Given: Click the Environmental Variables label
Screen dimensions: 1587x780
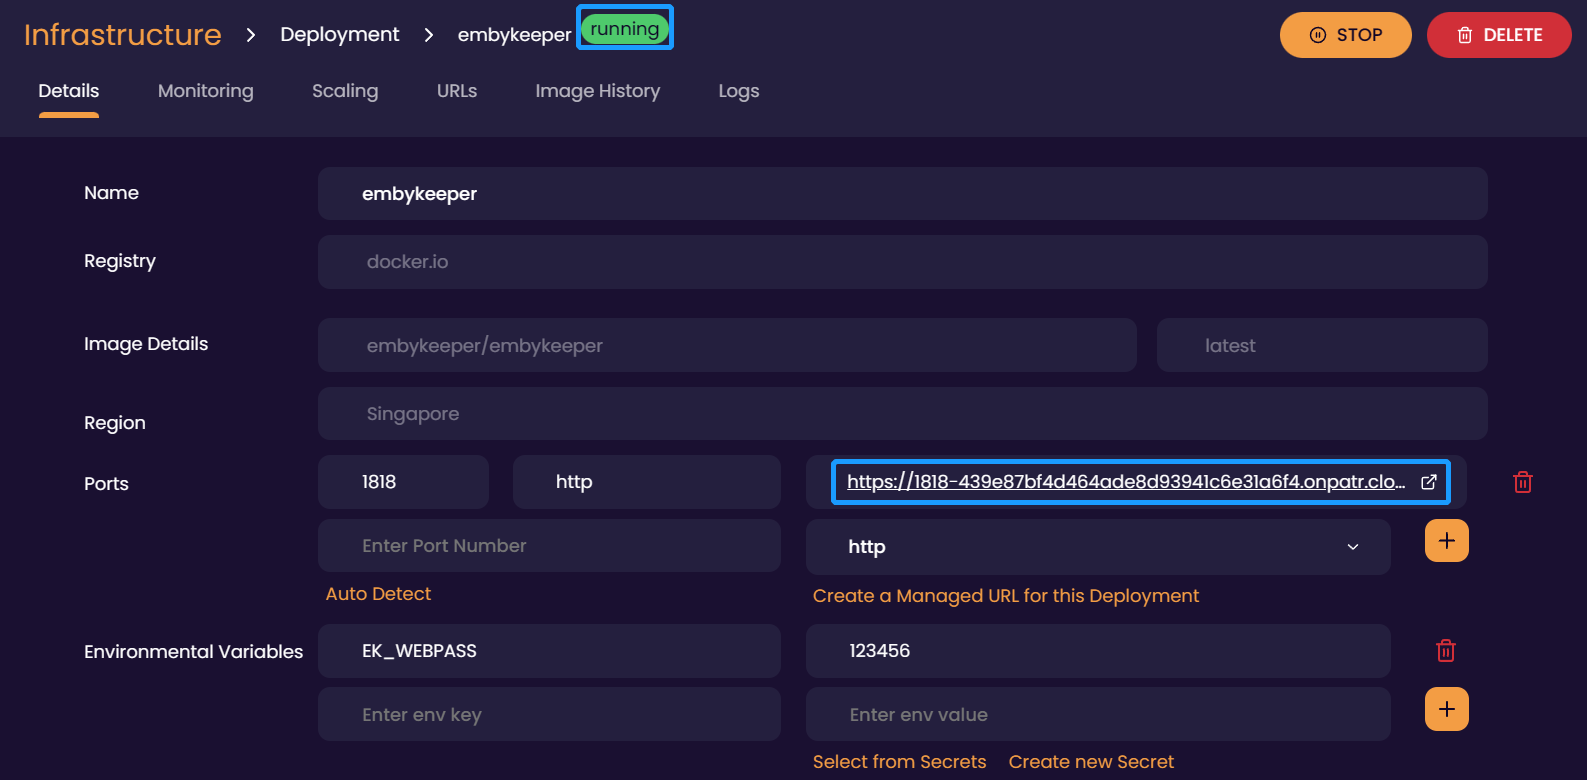Looking at the screenshot, I should pyautogui.click(x=193, y=652).
